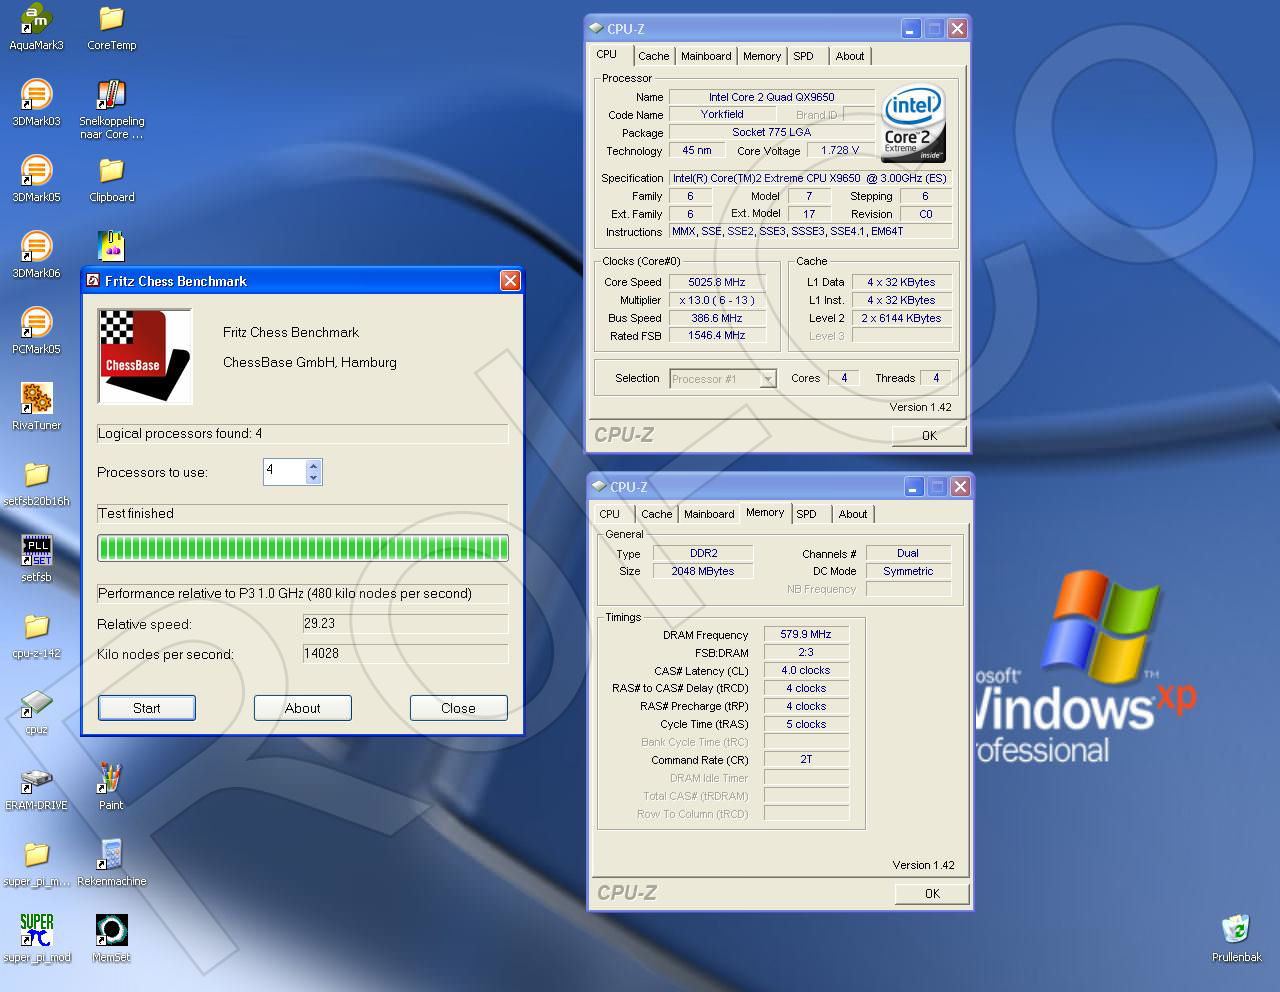The height and width of the screenshot is (992, 1280).
Task: Open the Processor #1 selection dropdown
Action: 768,379
